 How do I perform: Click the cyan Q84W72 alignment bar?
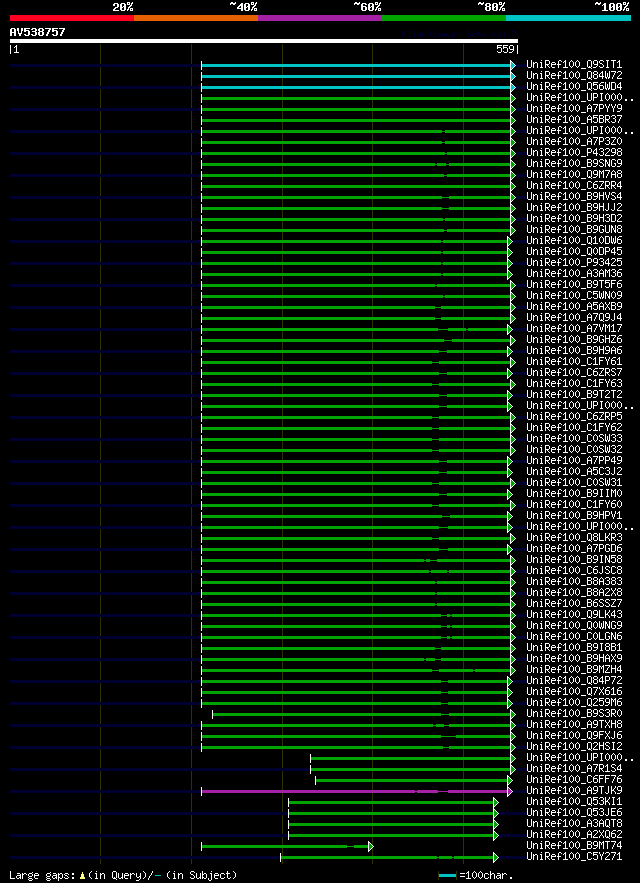click(356, 76)
